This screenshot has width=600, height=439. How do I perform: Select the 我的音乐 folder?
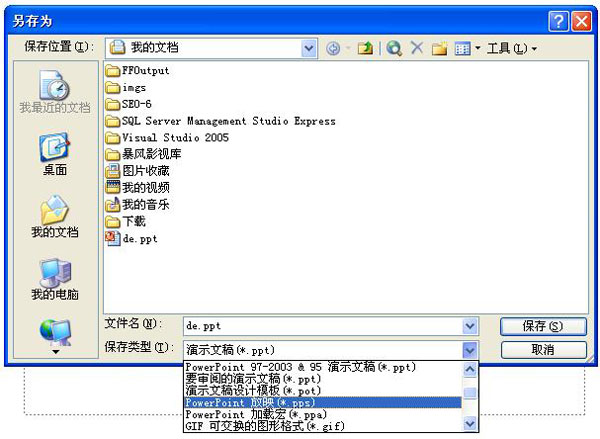pos(138,204)
